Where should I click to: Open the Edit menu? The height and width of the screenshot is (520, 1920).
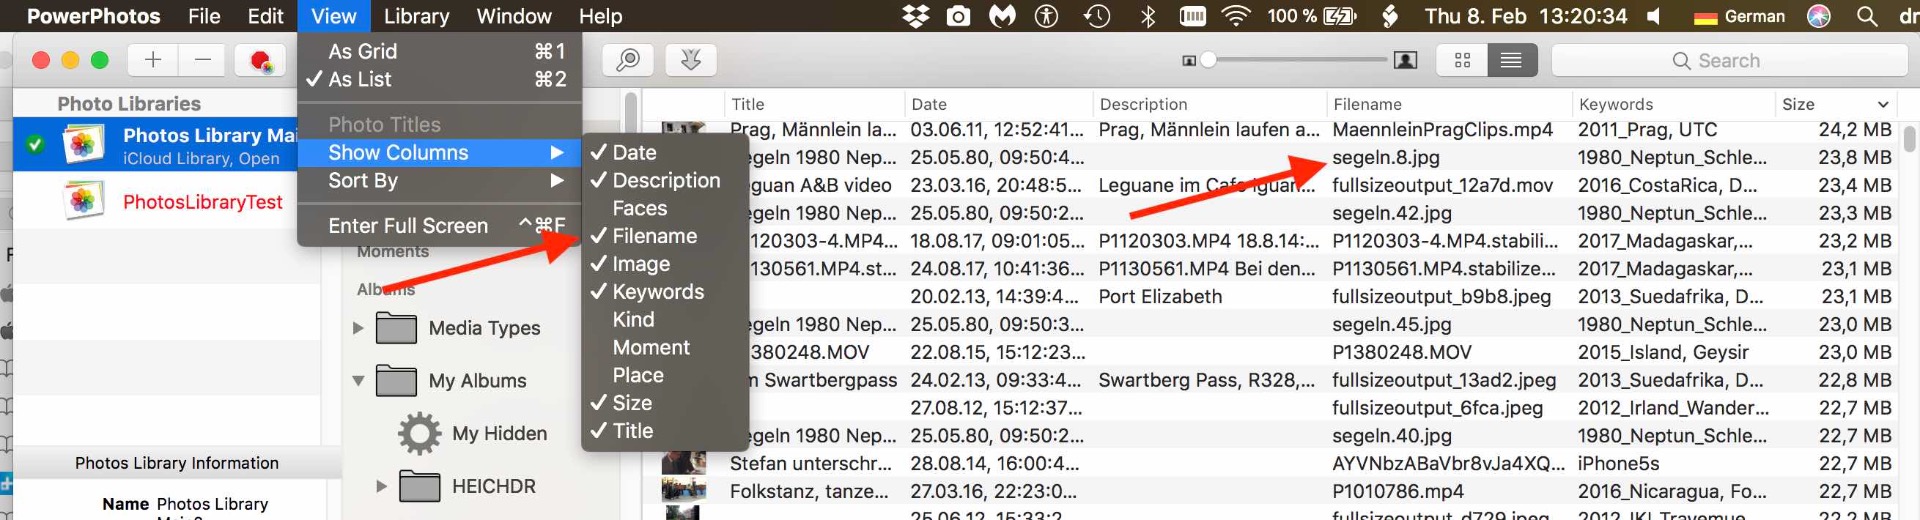pyautogui.click(x=265, y=16)
